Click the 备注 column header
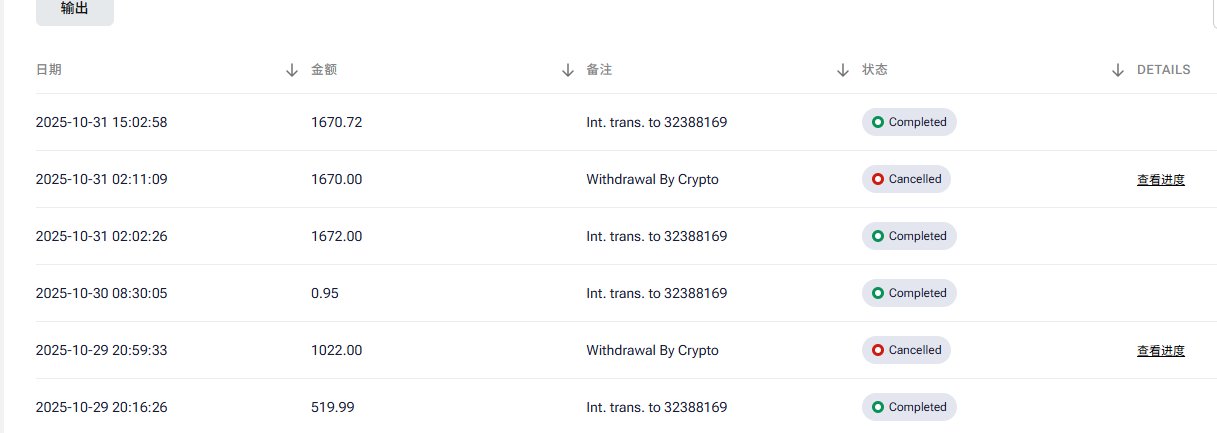This screenshot has width=1217, height=433. (x=599, y=70)
